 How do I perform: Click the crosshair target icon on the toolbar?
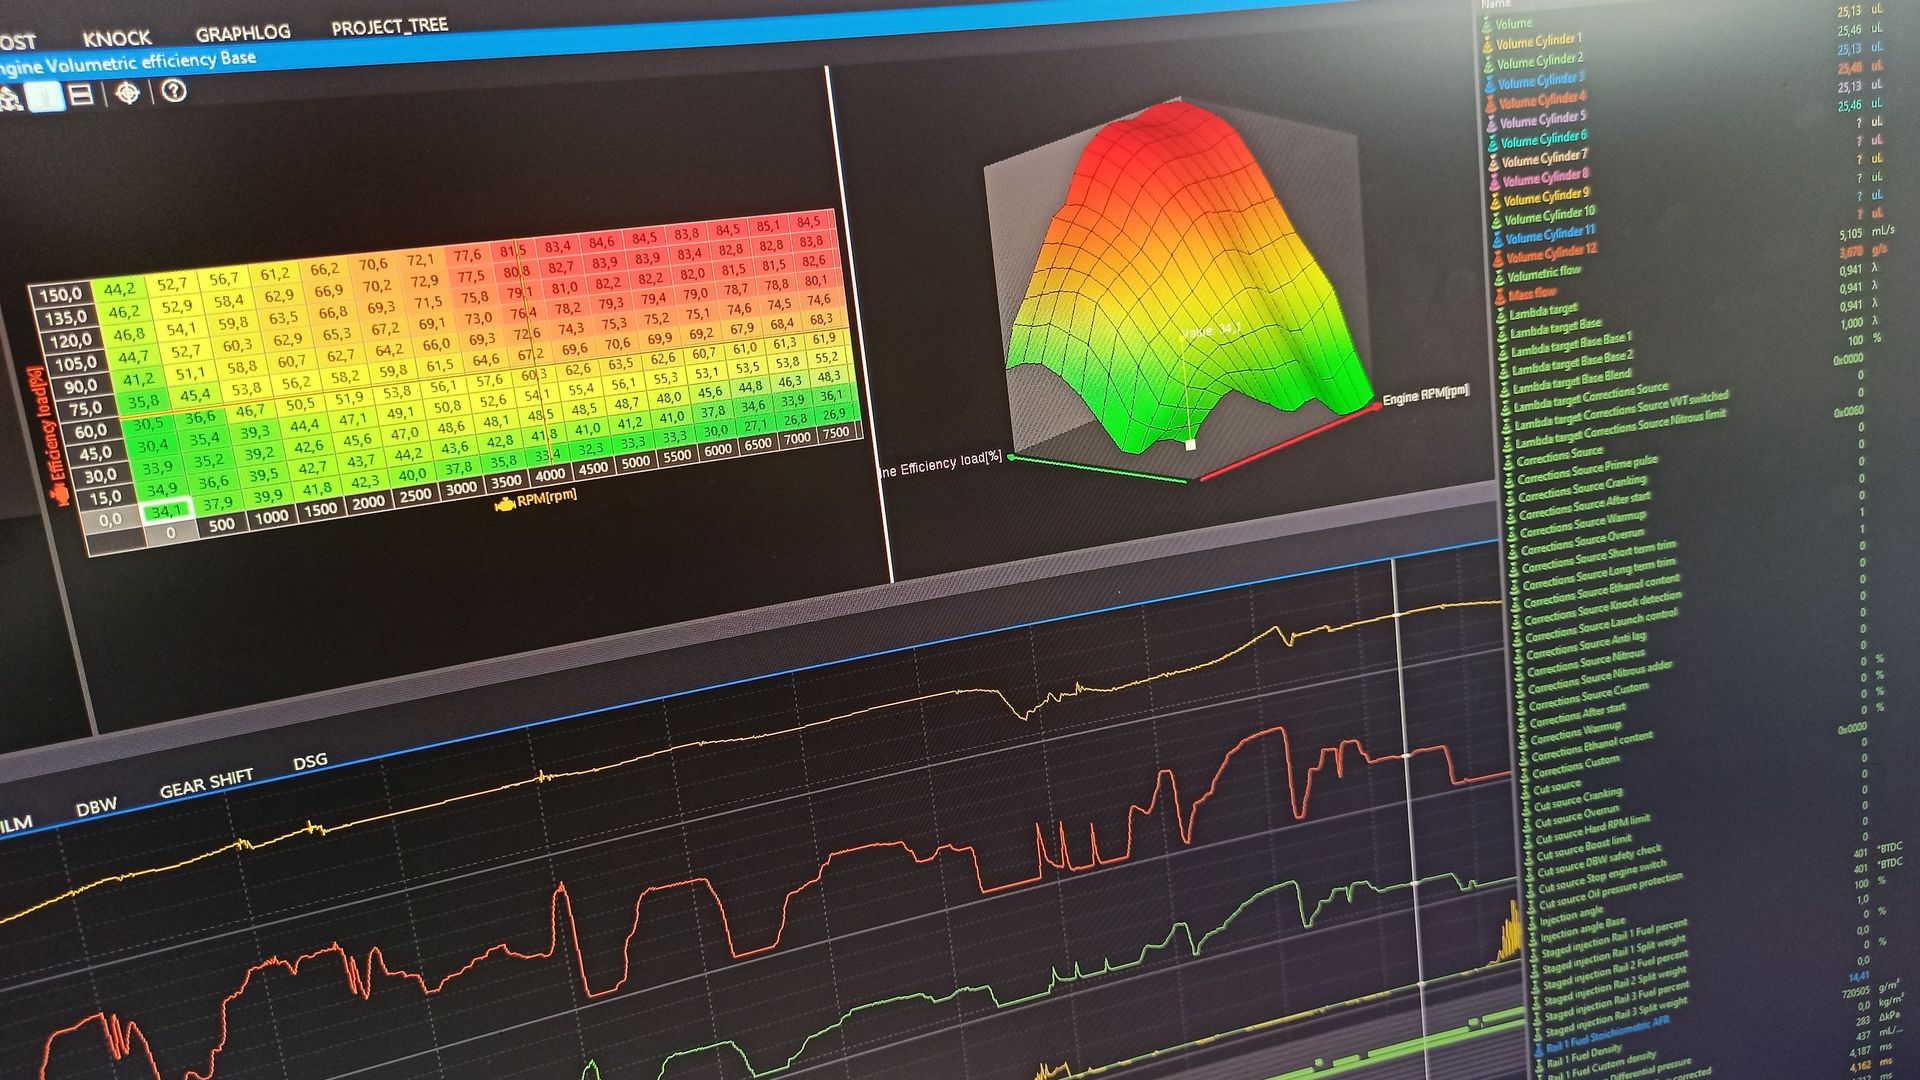128,94
